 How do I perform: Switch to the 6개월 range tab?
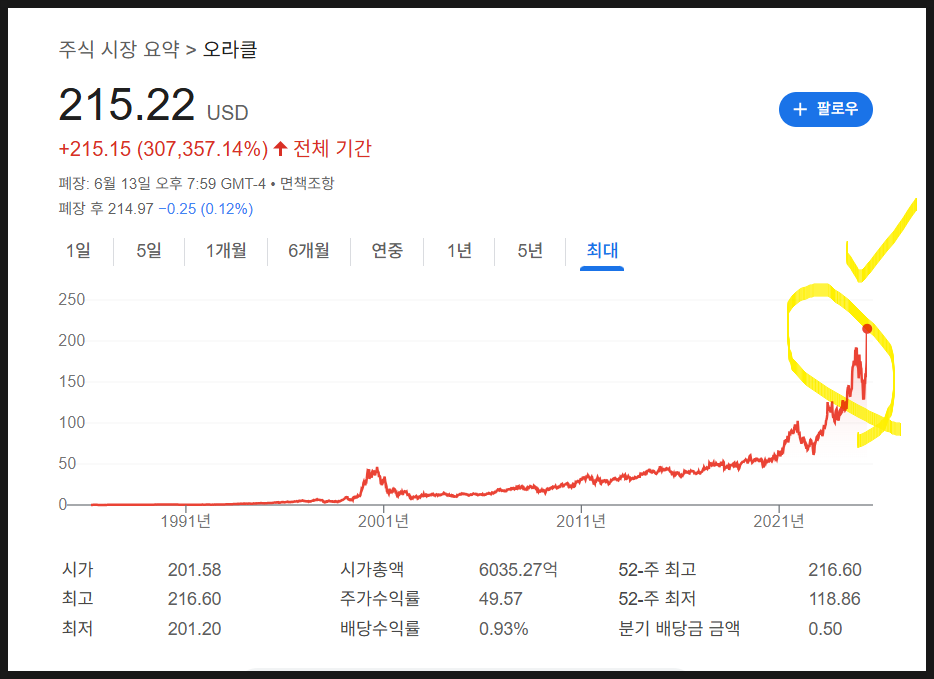pos(309,251)
